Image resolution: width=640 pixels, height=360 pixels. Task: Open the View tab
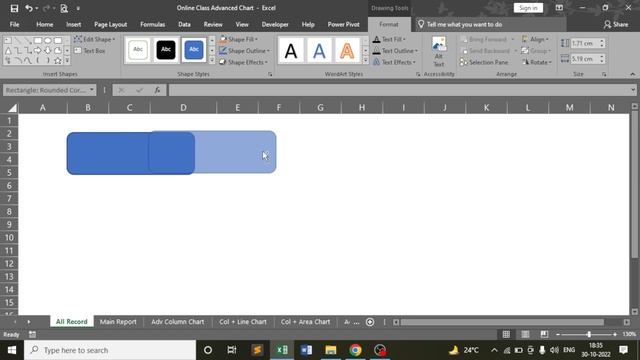pos(242,24)
